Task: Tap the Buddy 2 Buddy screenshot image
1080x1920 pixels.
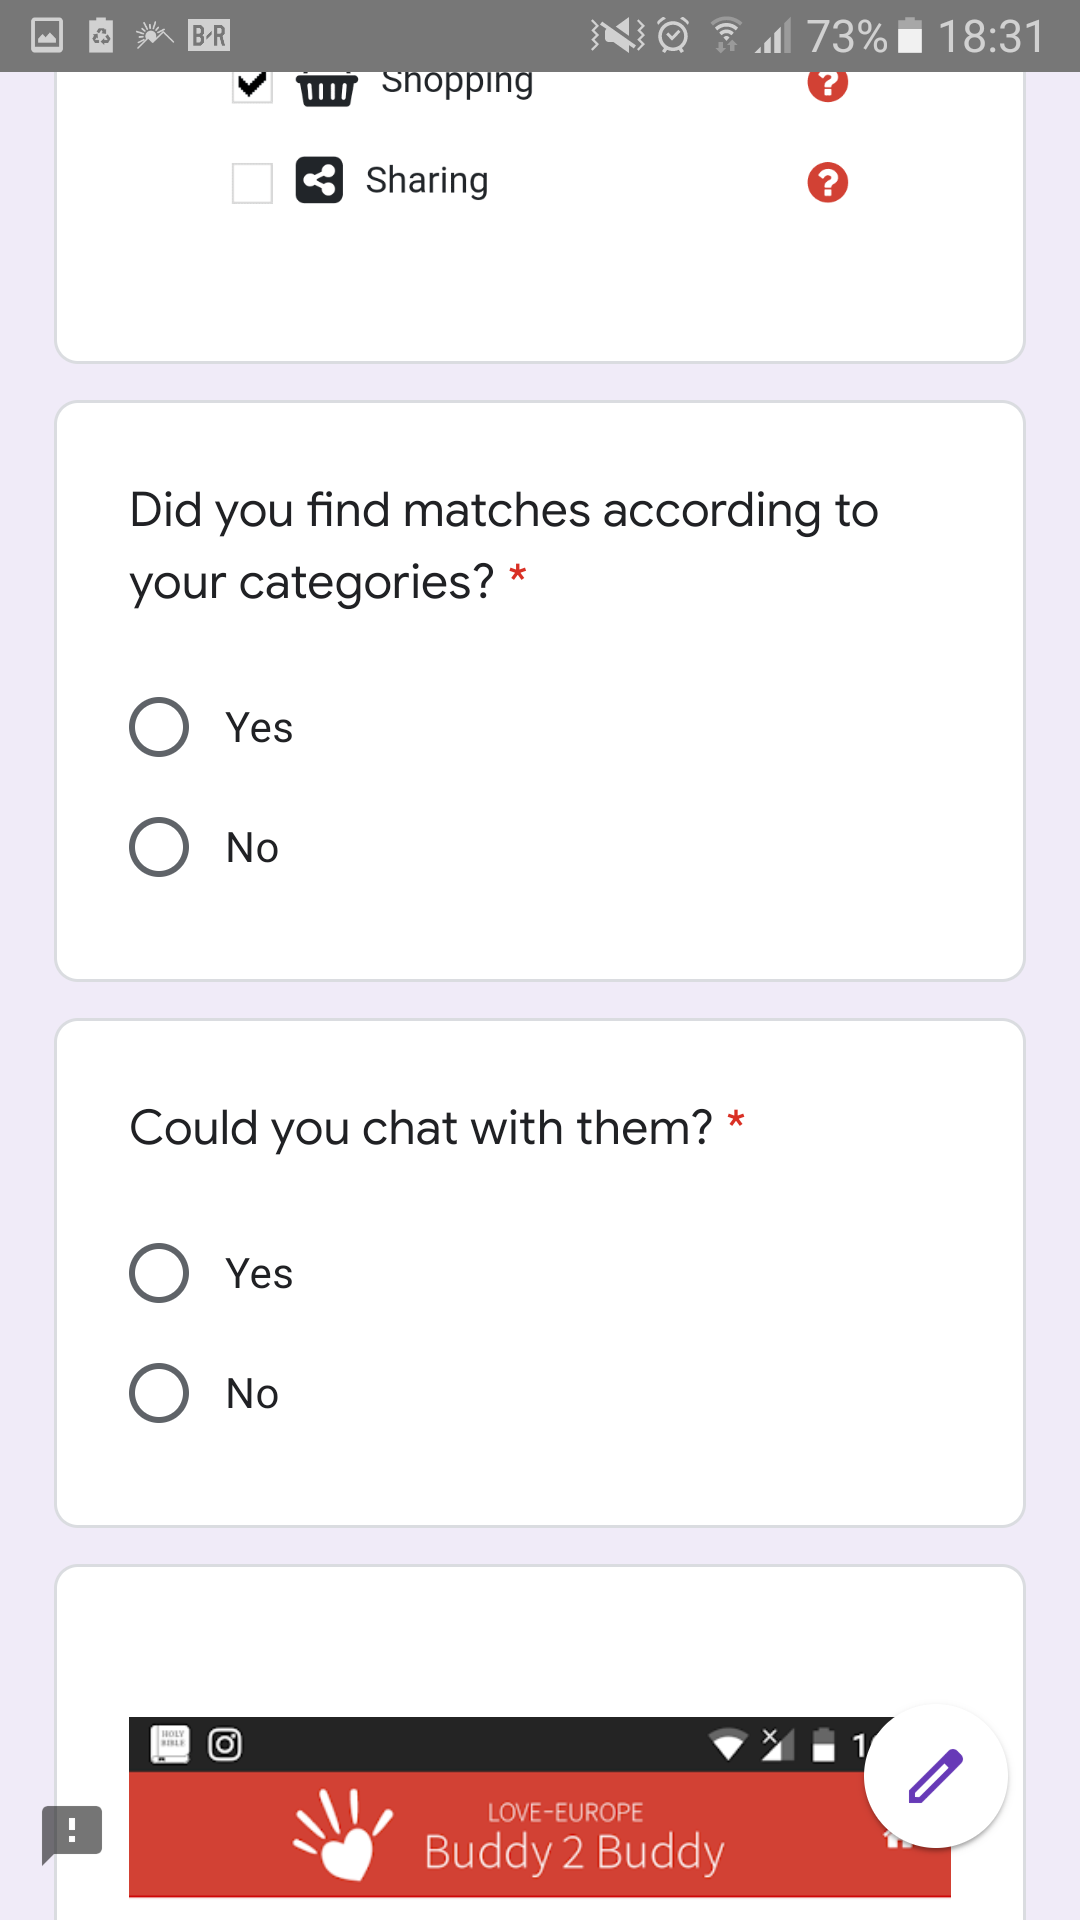Action: (x=540, y=1806)
